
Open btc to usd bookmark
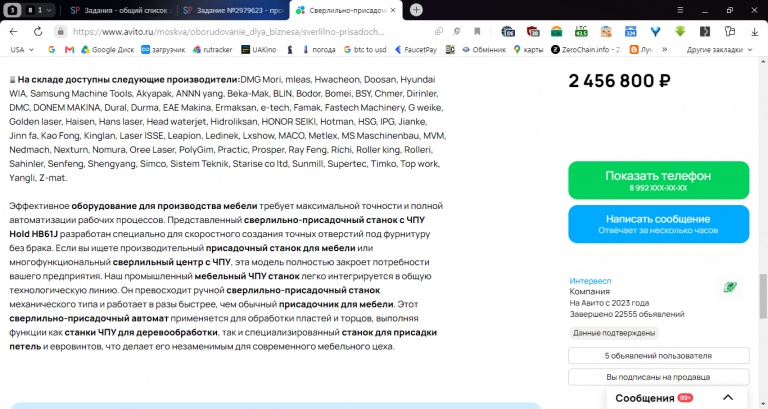[365, 49]
